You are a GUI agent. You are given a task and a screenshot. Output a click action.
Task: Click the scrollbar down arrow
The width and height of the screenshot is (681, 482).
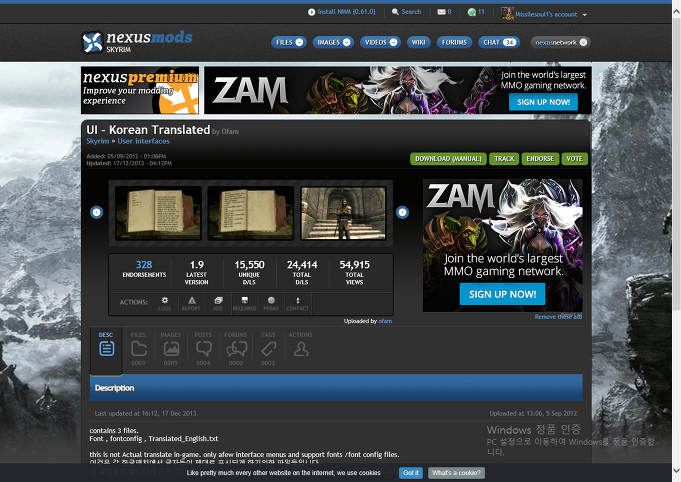click(677, 470)
